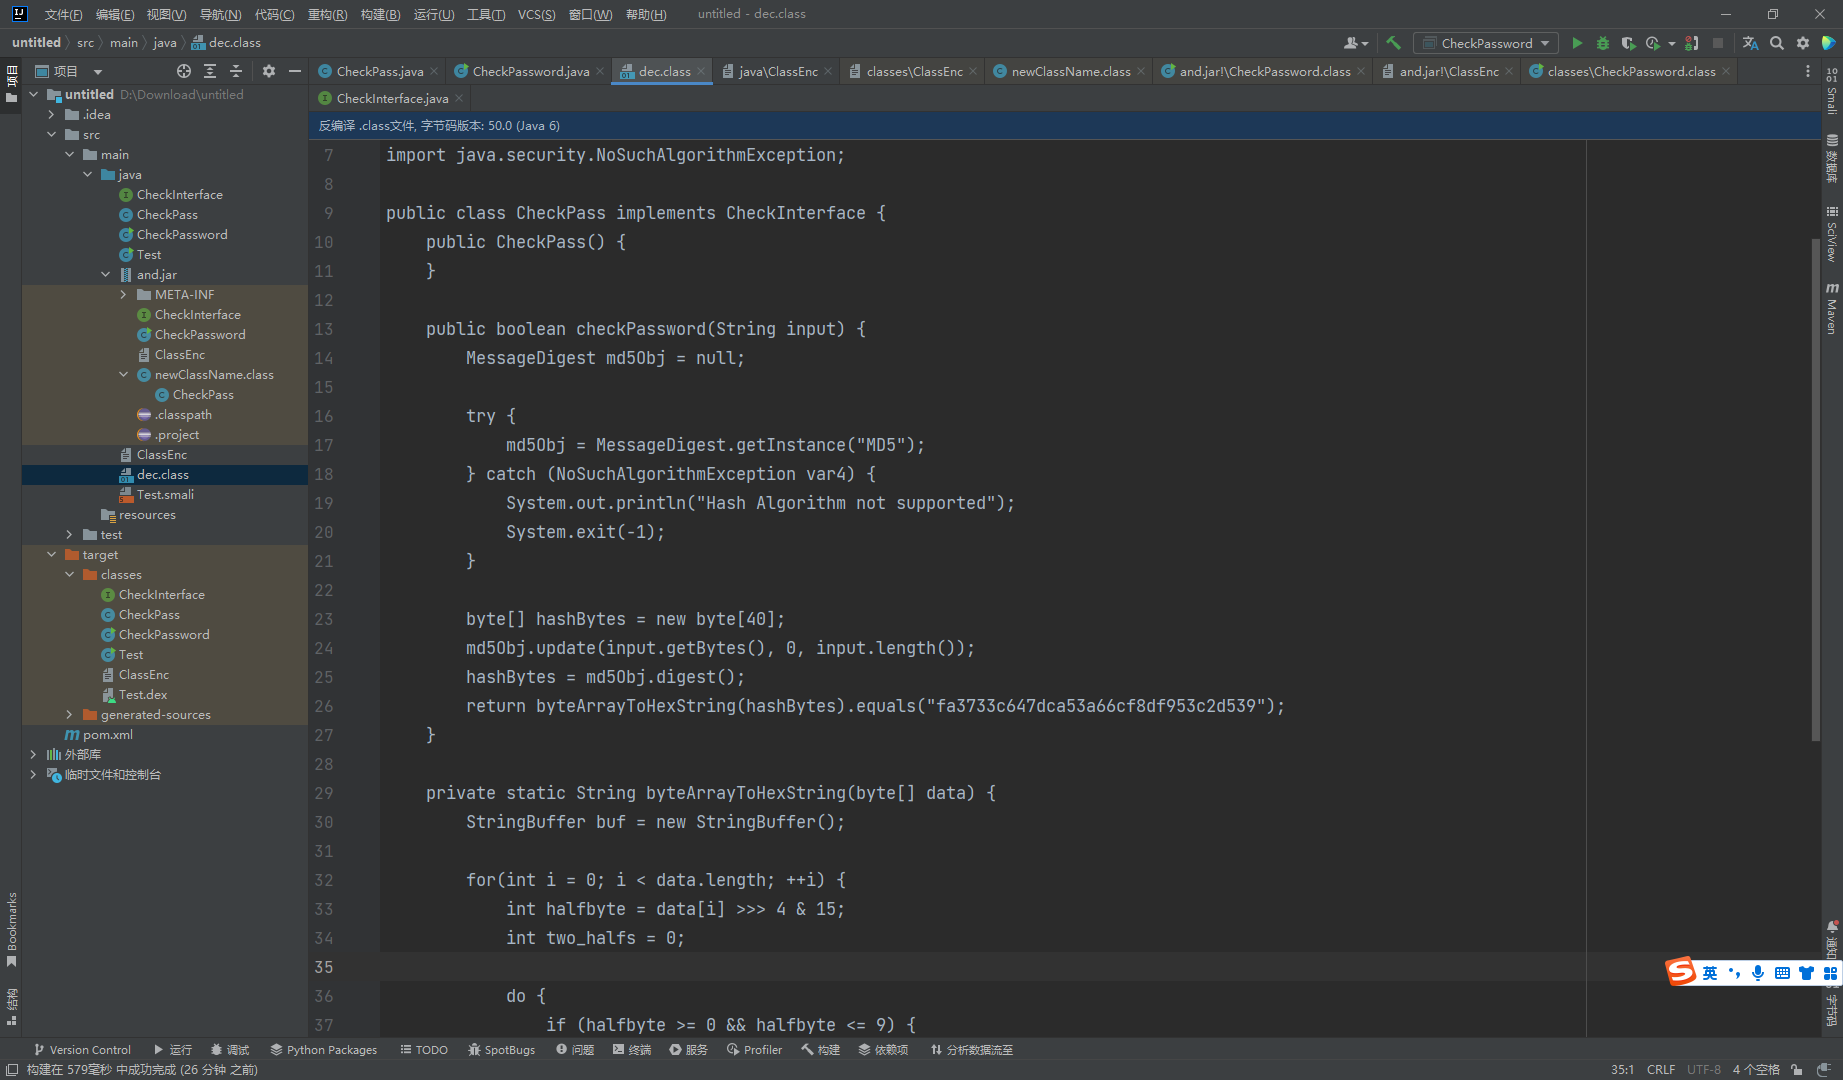Switch to CheckPassword.java tab
Image resolution: width=1843 pixels, height=1080 pixels.
[530, 71]
